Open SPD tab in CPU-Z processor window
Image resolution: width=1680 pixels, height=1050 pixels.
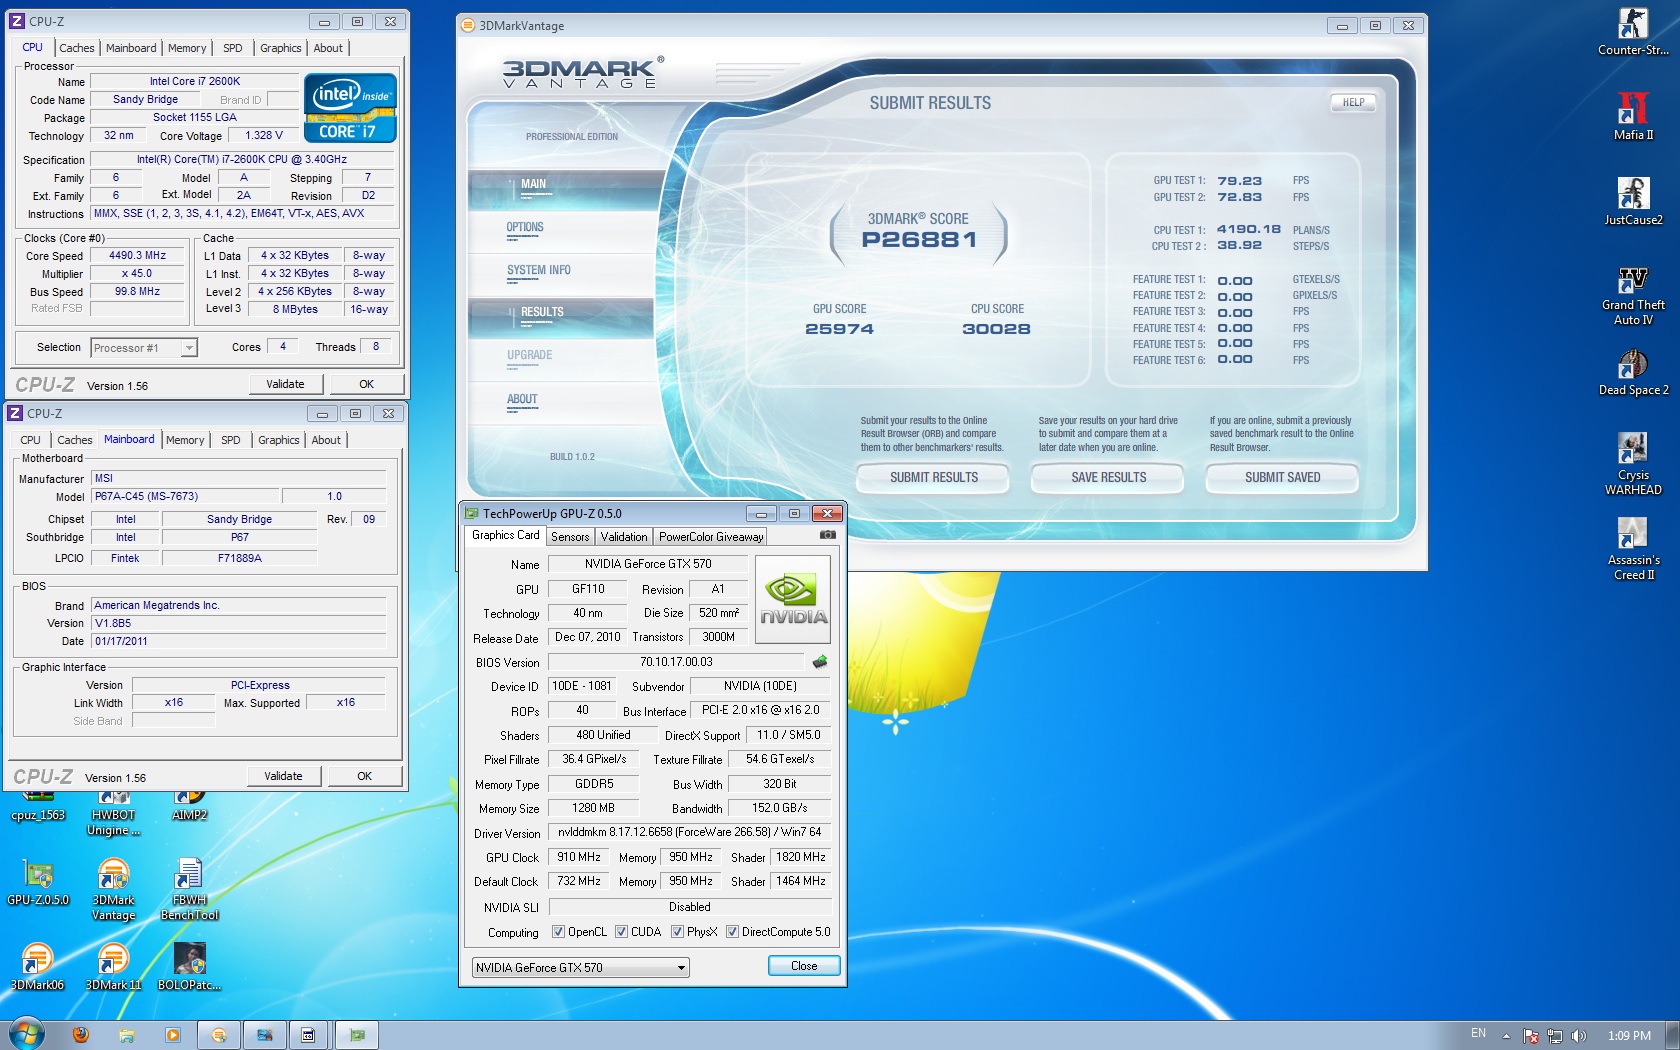tap(232, 48)
